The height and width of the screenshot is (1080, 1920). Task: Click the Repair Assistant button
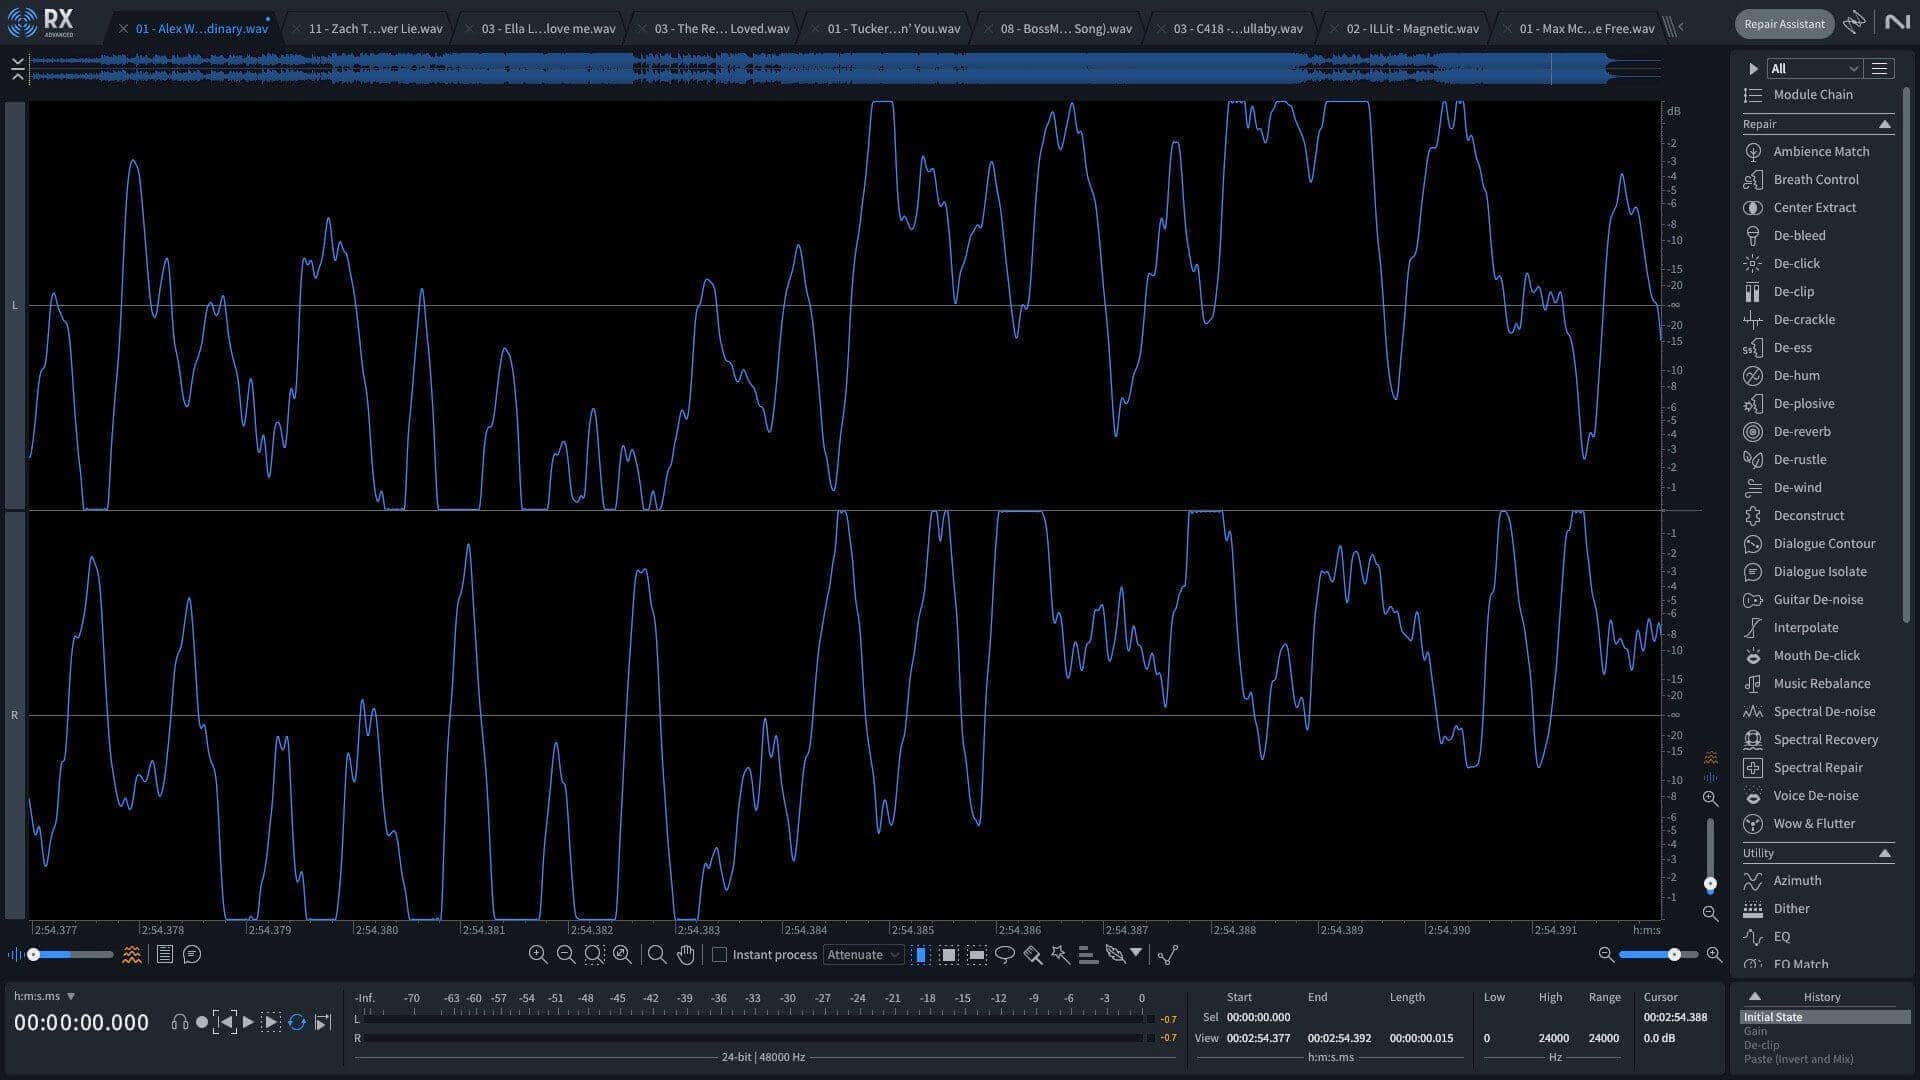pyautogui.click(x=1785, y=24)
